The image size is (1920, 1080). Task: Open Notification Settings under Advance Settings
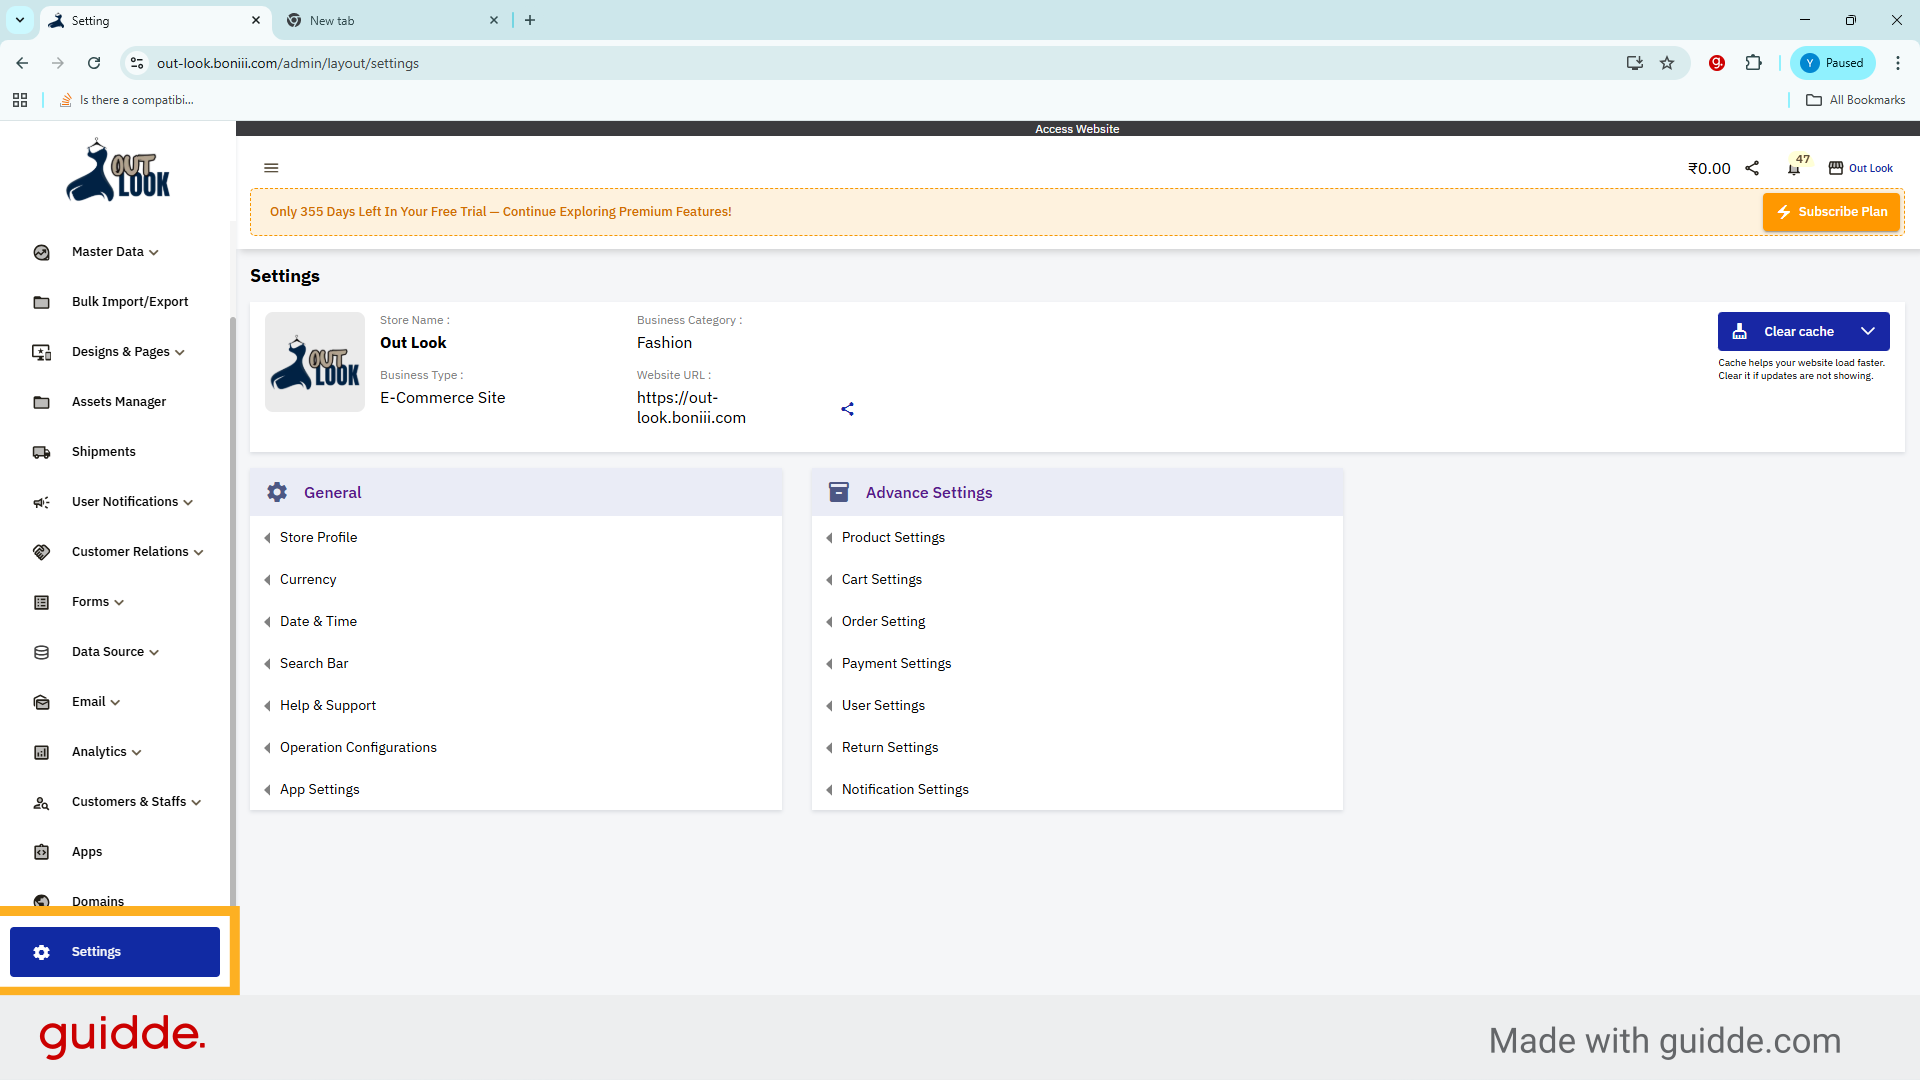click(x=905, y=789)
